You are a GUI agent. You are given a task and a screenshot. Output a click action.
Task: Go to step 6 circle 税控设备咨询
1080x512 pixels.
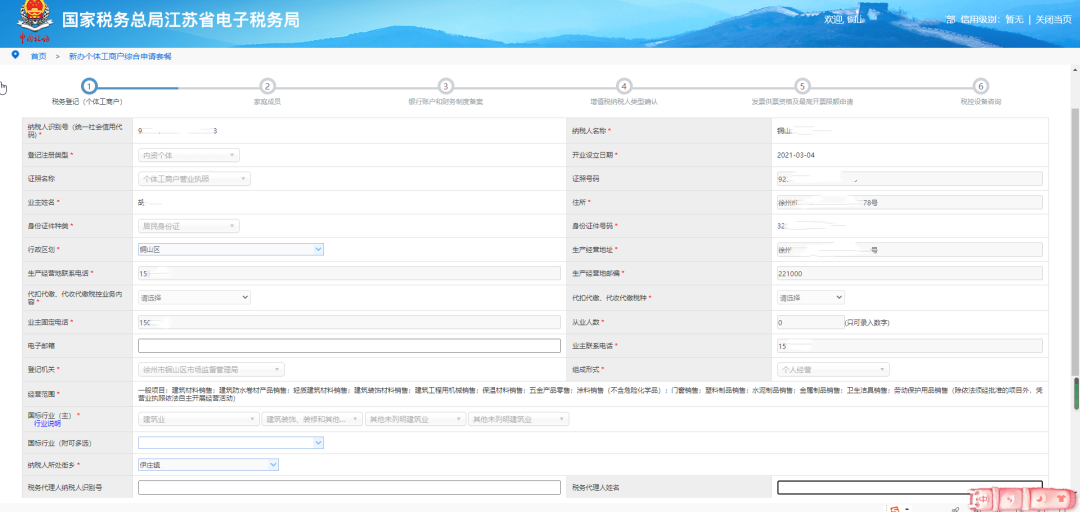(980, 86)
